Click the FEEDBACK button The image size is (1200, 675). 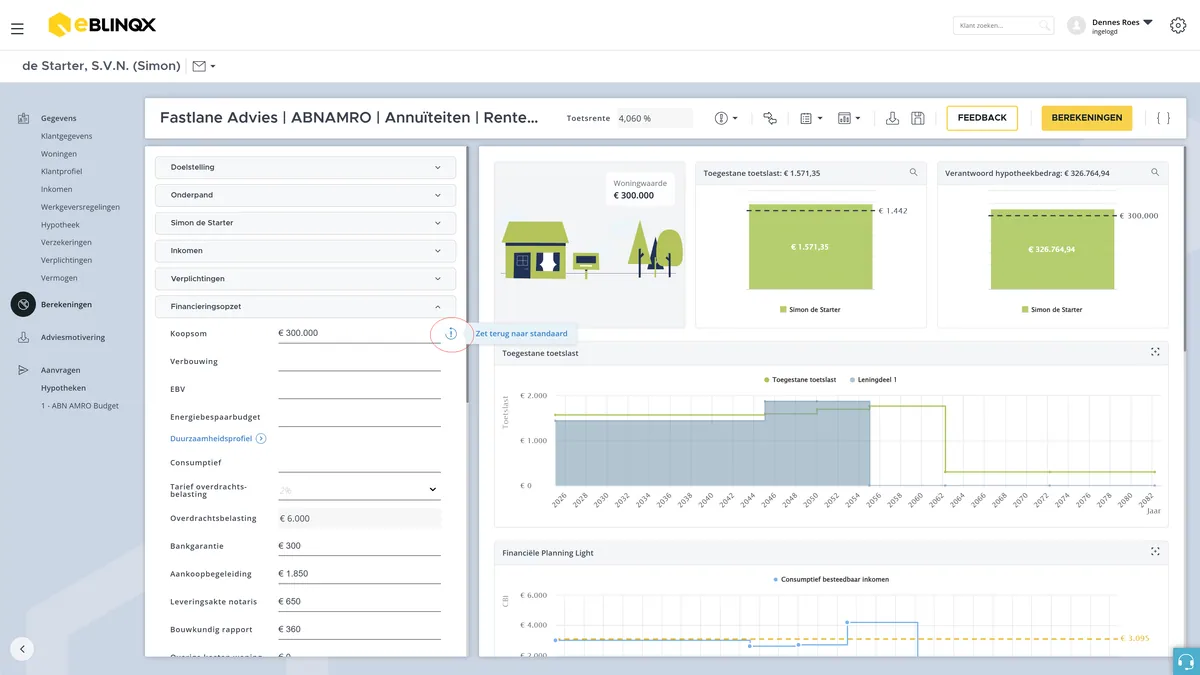(x=982, y=118)
